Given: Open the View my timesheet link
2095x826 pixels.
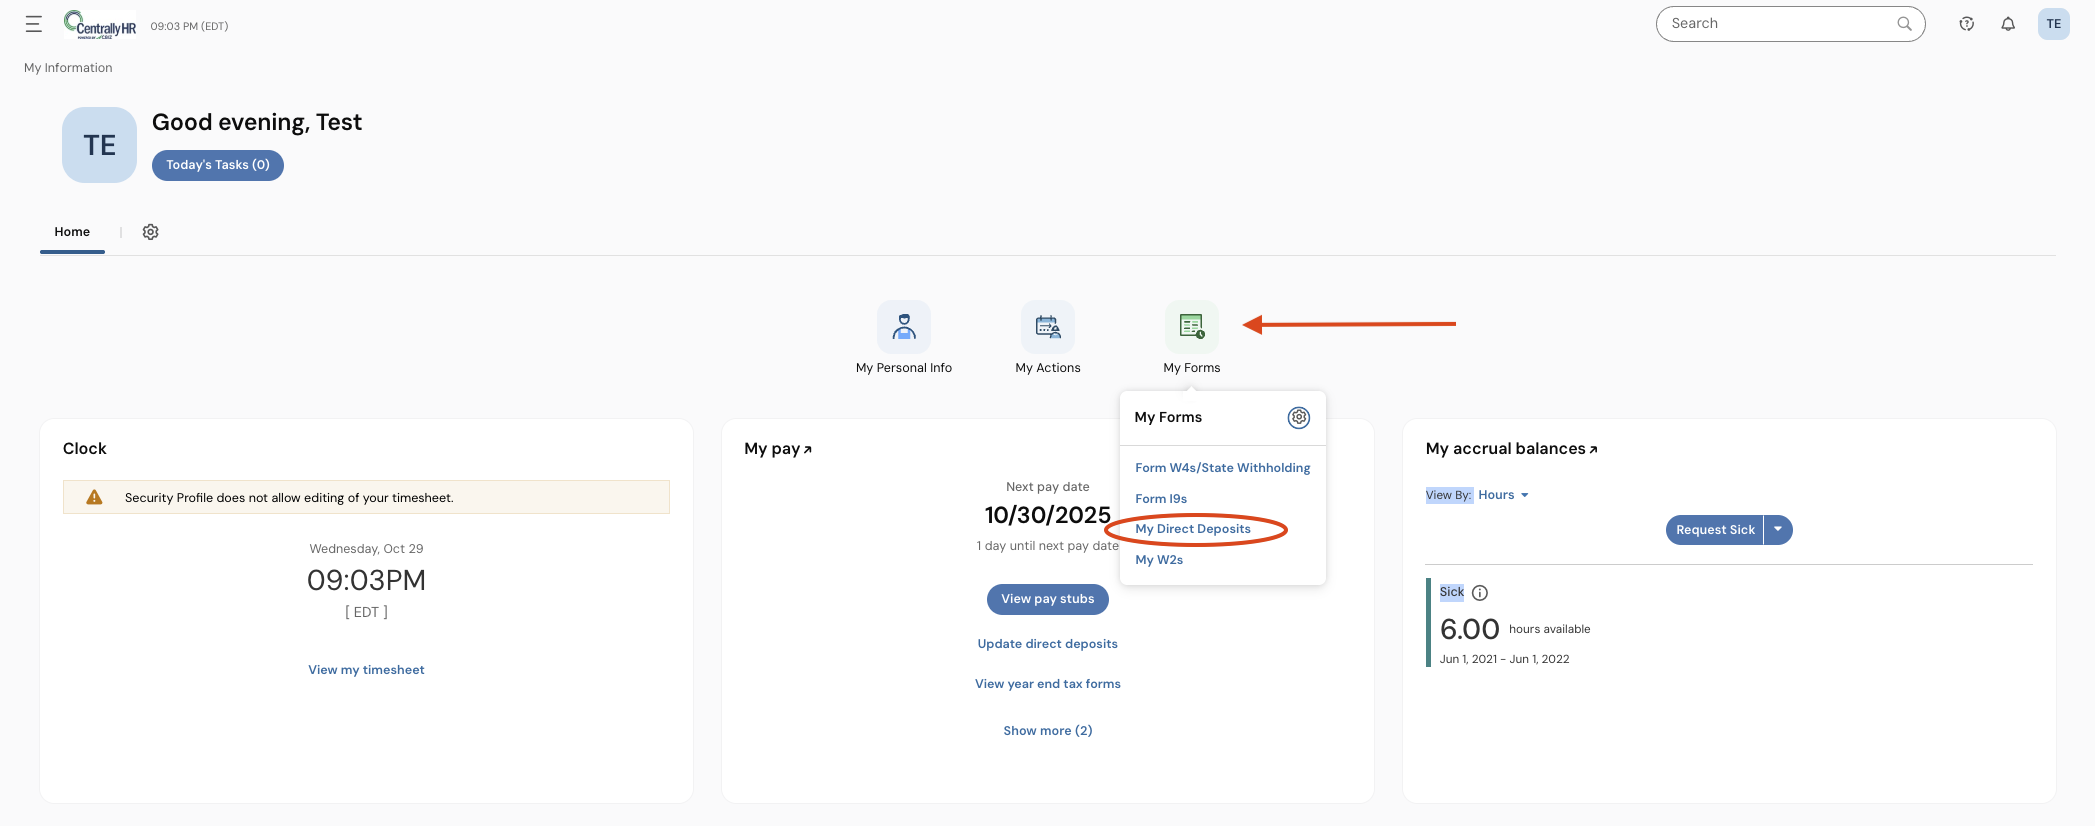Looking at the screenshot, I should pos(366,670).
